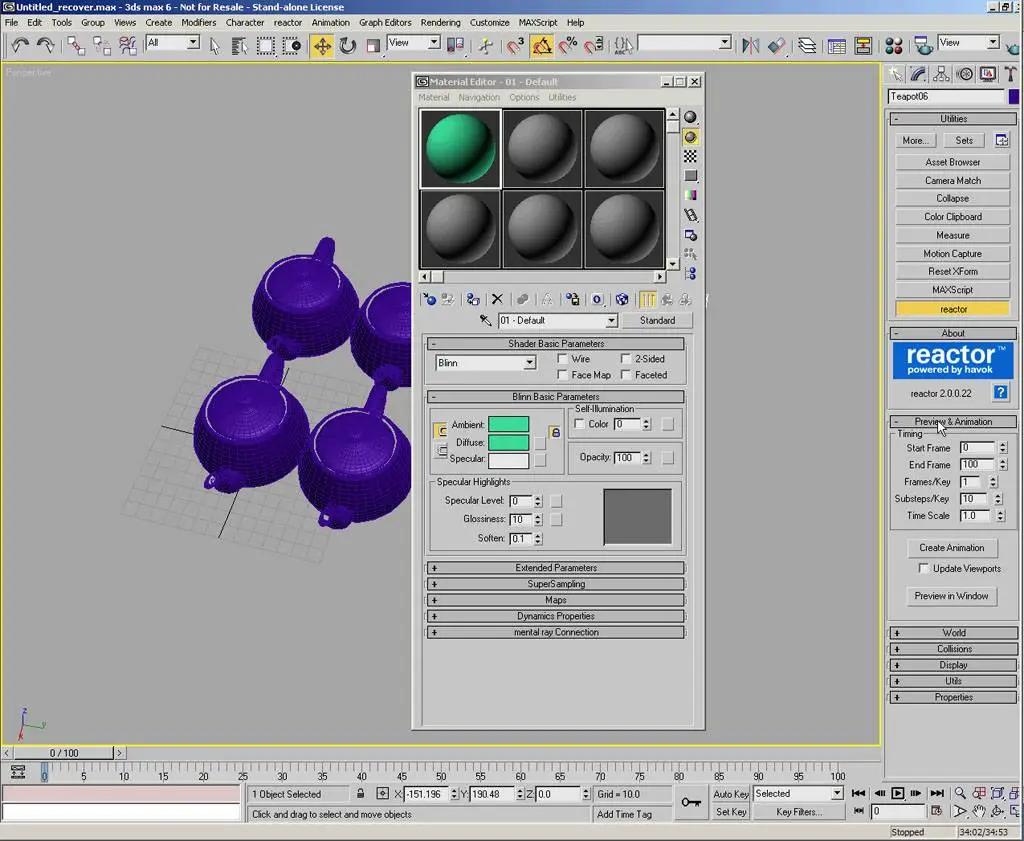Select the green material sample sphere

460,149
